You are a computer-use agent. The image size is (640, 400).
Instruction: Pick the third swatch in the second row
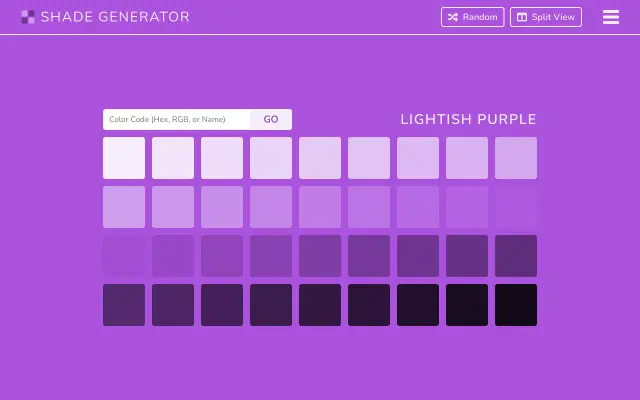point(222,207)
